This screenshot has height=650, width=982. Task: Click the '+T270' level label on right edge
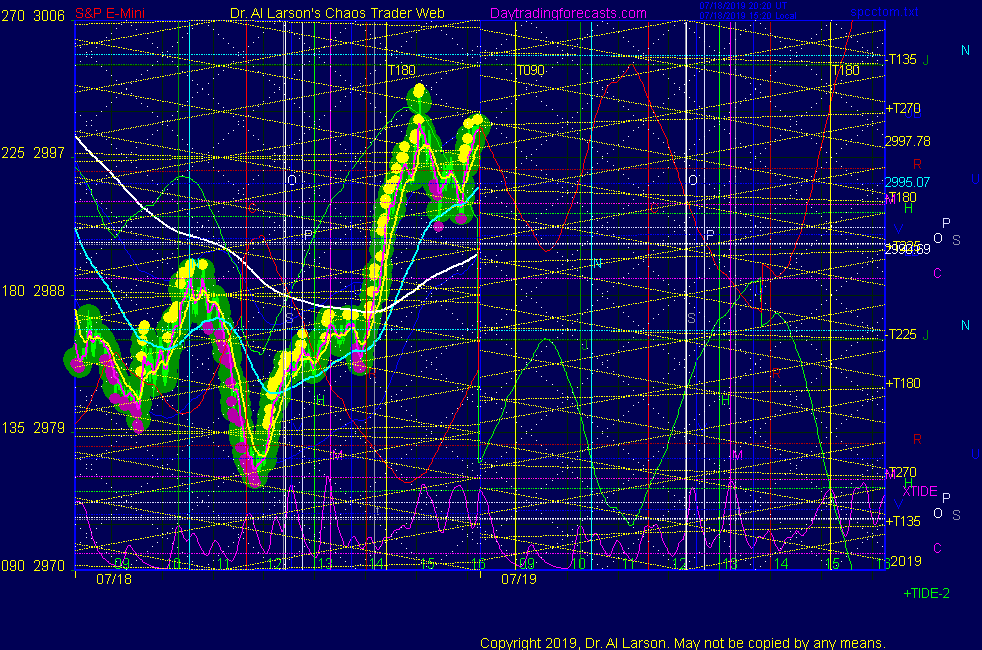[x=902, y=108]
